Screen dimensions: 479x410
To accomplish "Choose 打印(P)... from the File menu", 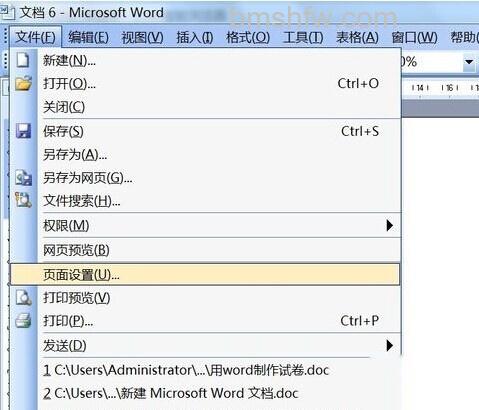I will coord(205,321).
